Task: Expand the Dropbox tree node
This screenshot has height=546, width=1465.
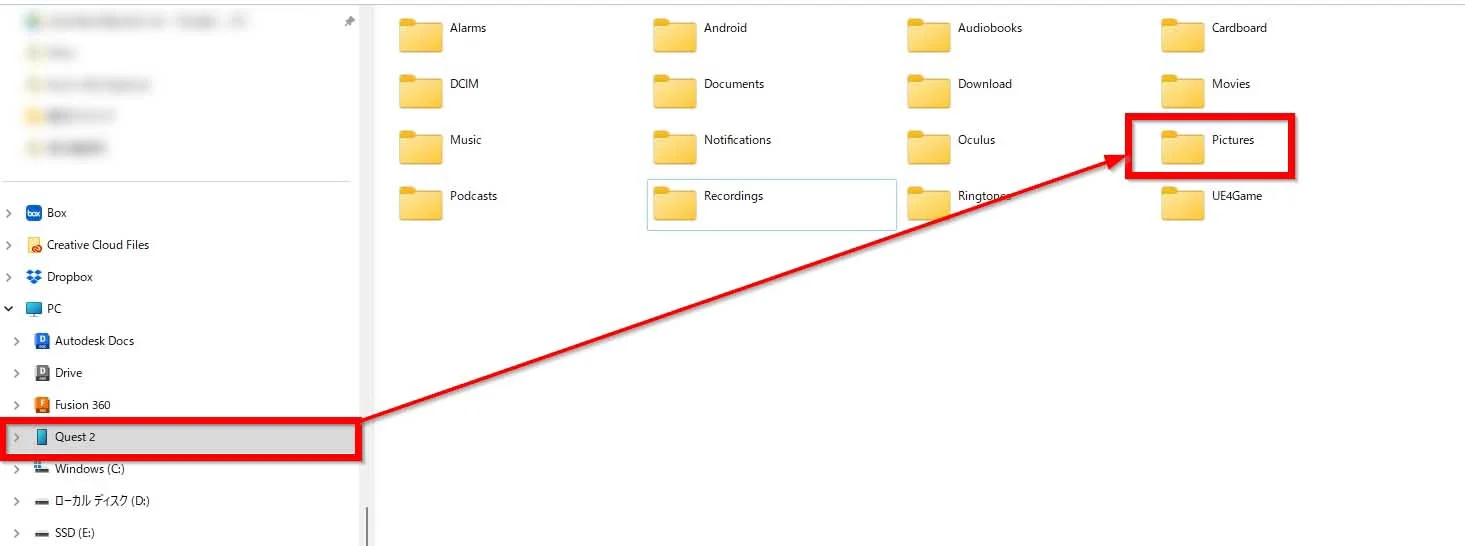Action: (x=9, y=277)
